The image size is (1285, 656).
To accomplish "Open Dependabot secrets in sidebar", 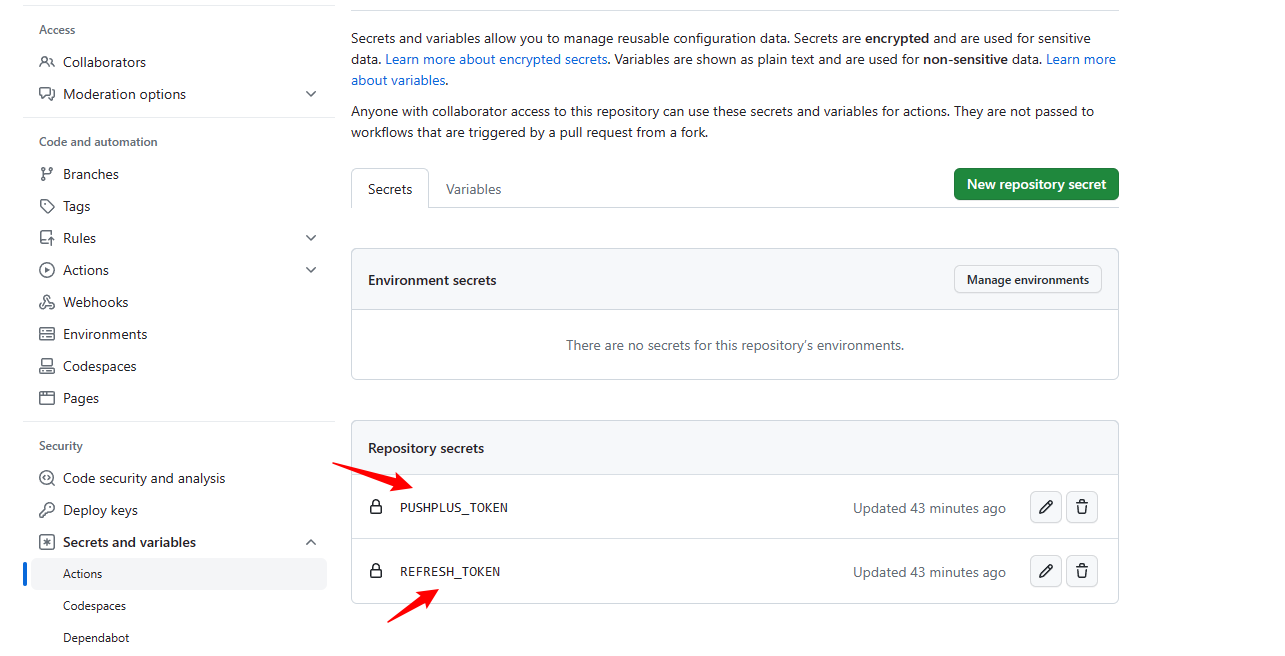I will (96, 638).
